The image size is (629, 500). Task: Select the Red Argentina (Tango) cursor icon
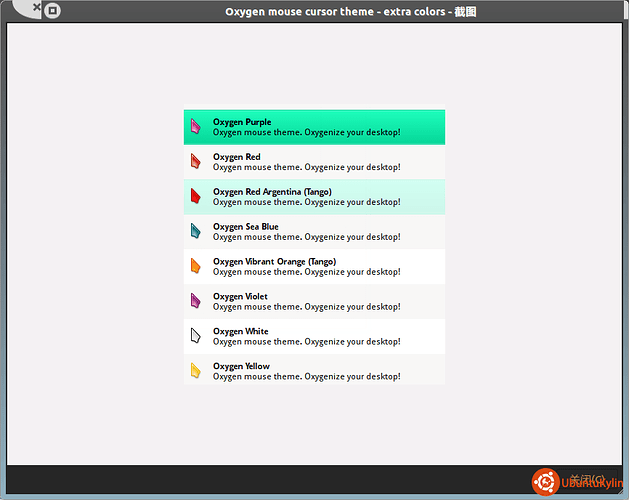(196, 196)
